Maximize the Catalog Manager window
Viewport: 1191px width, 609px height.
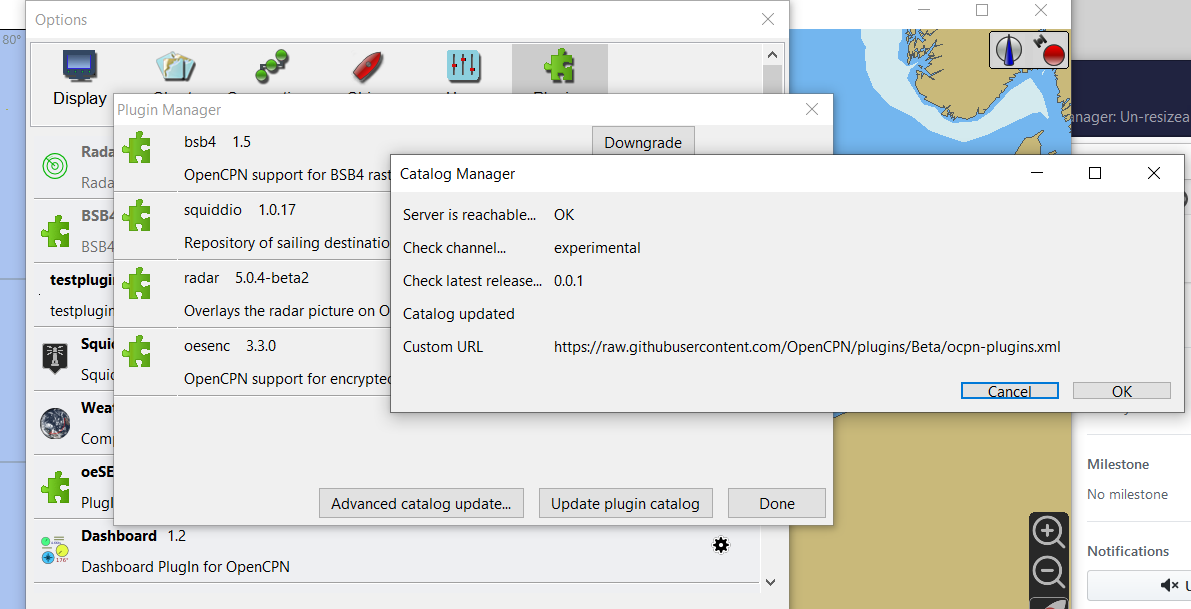tap(1095, 173)
